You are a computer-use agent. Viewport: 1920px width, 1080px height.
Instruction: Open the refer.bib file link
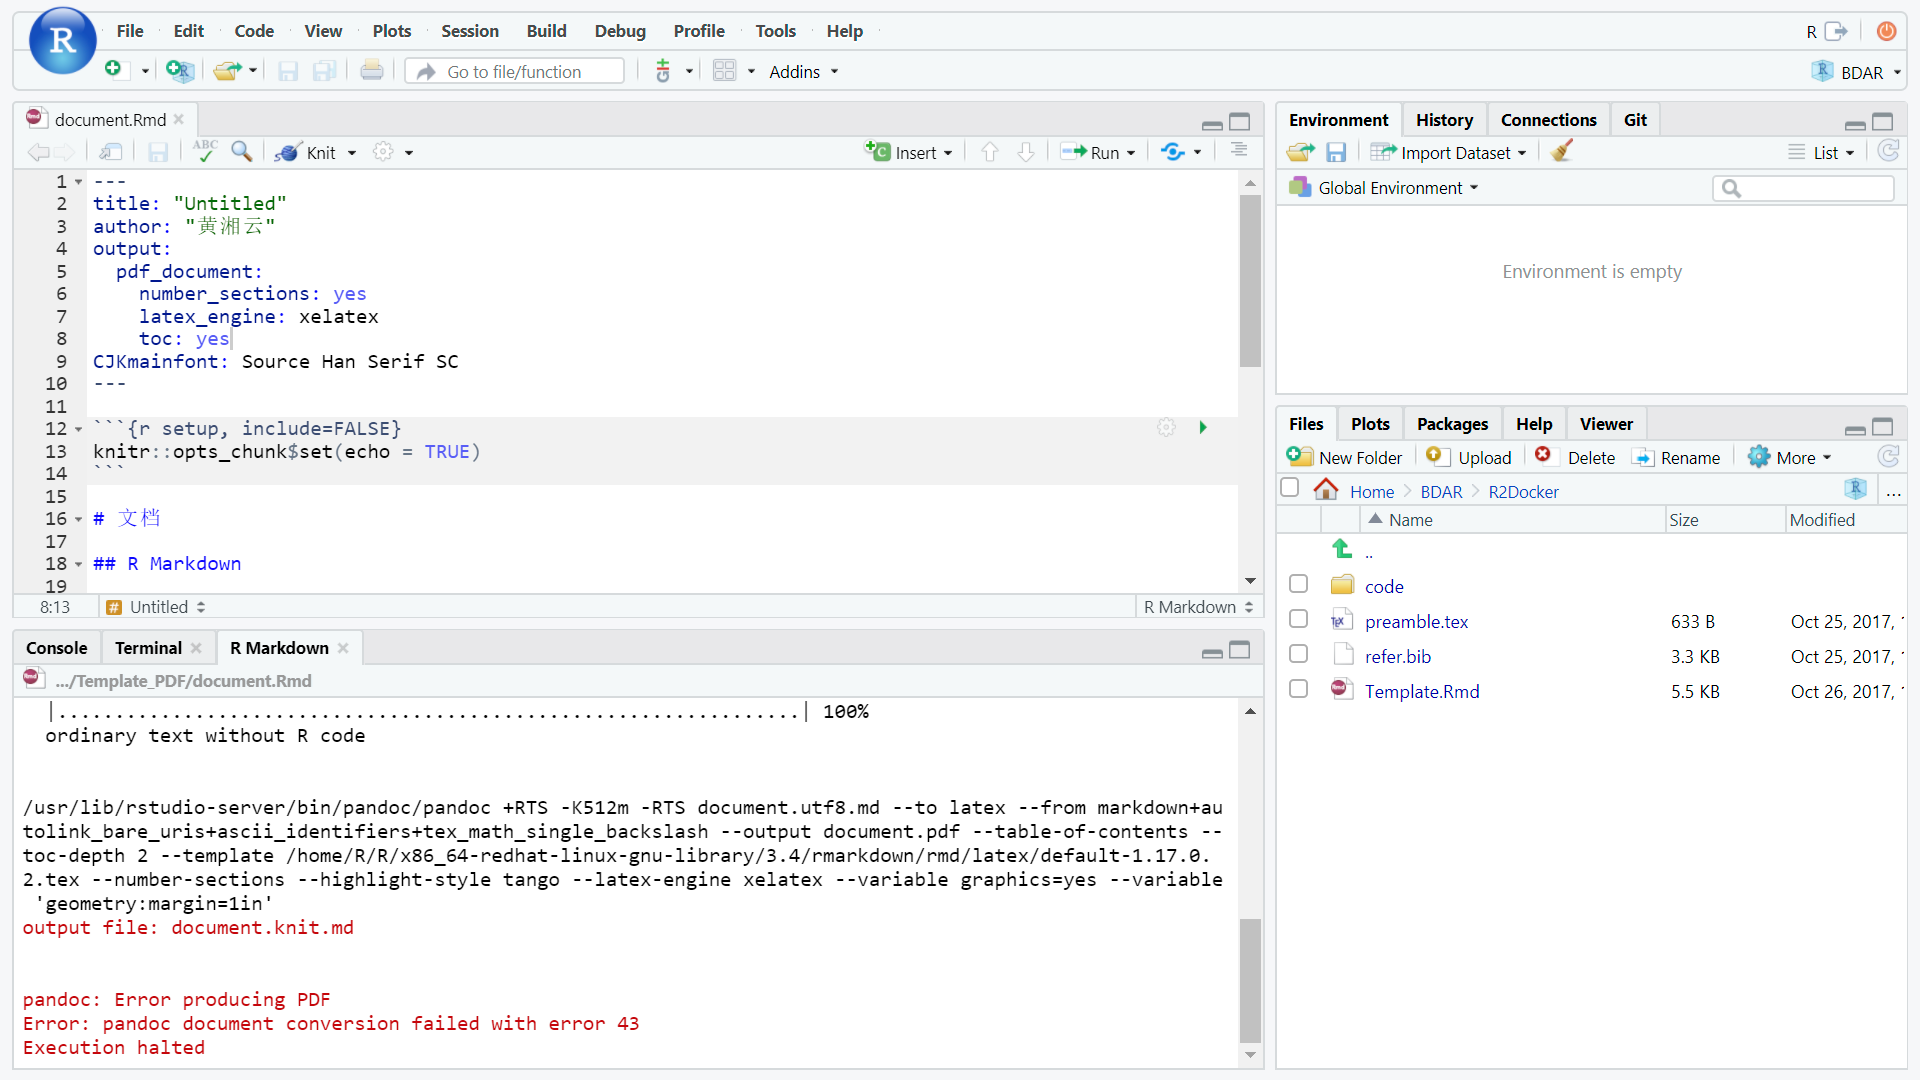point(1397,657)
